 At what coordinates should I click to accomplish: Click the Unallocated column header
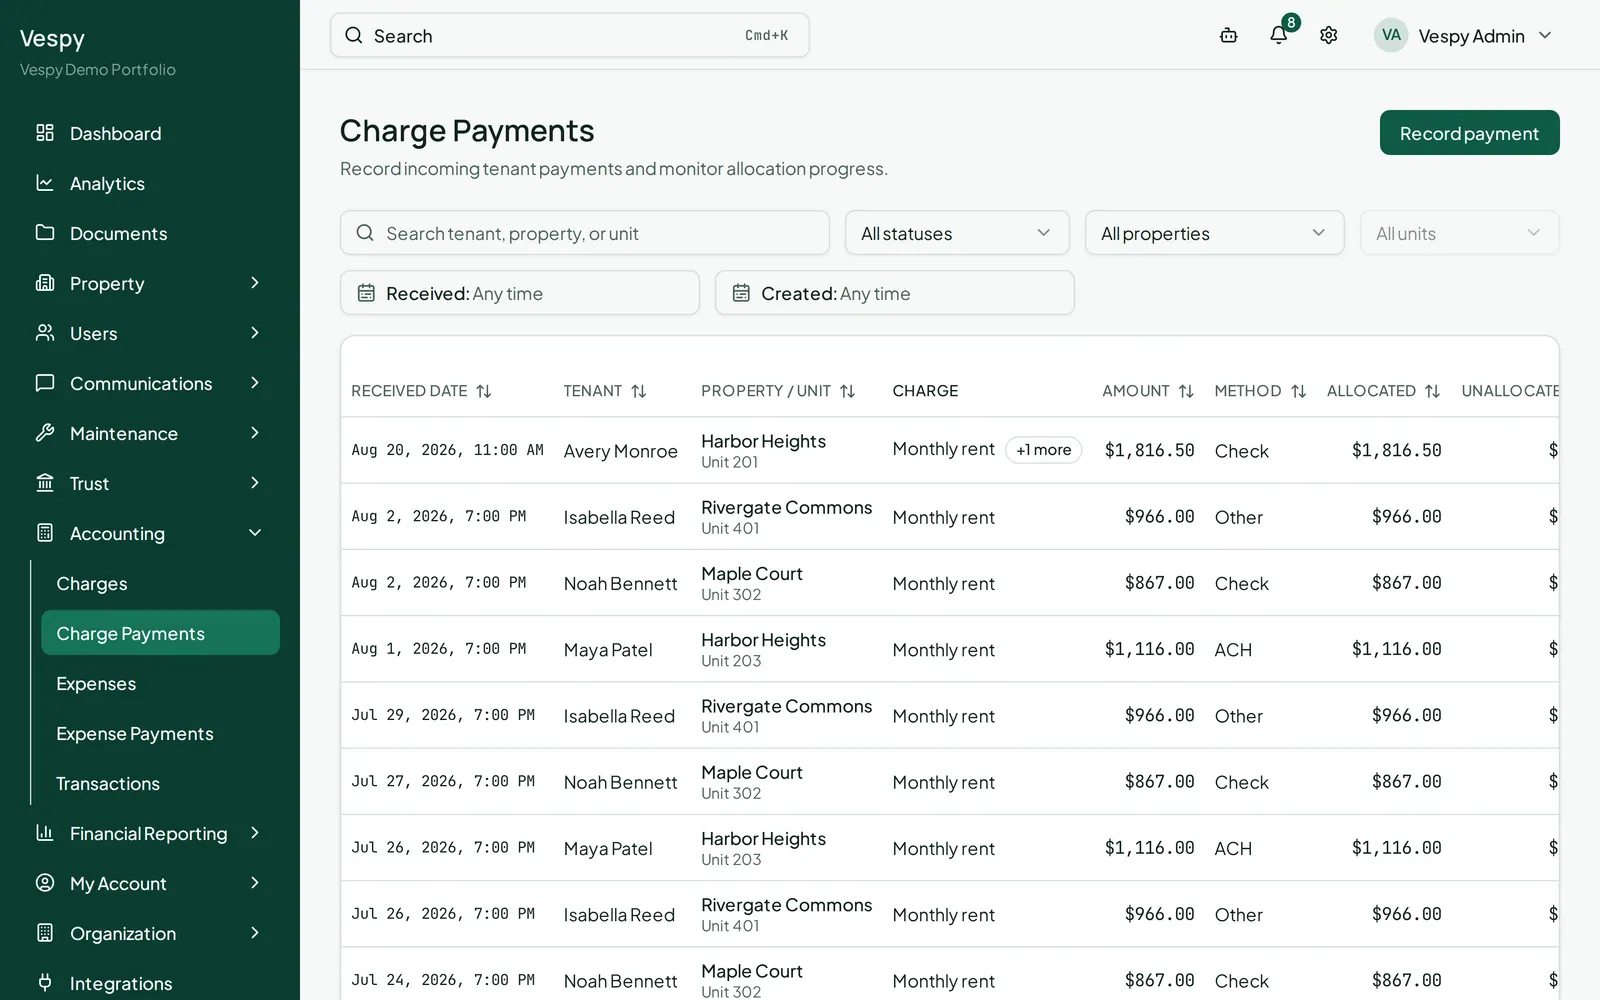1510,391
